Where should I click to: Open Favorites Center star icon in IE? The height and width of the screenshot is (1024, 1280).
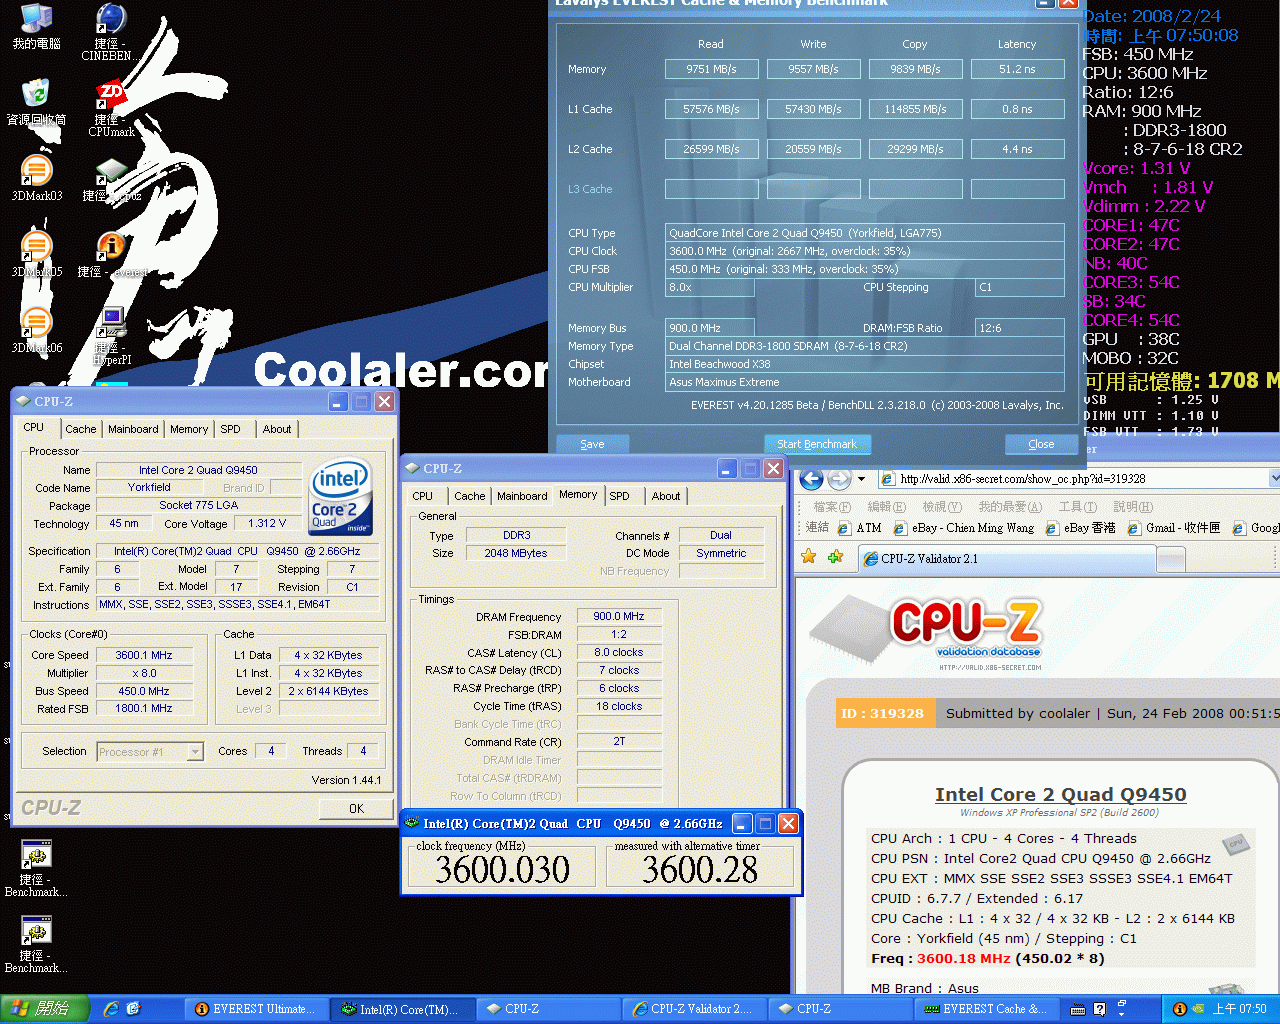(809, 557)
